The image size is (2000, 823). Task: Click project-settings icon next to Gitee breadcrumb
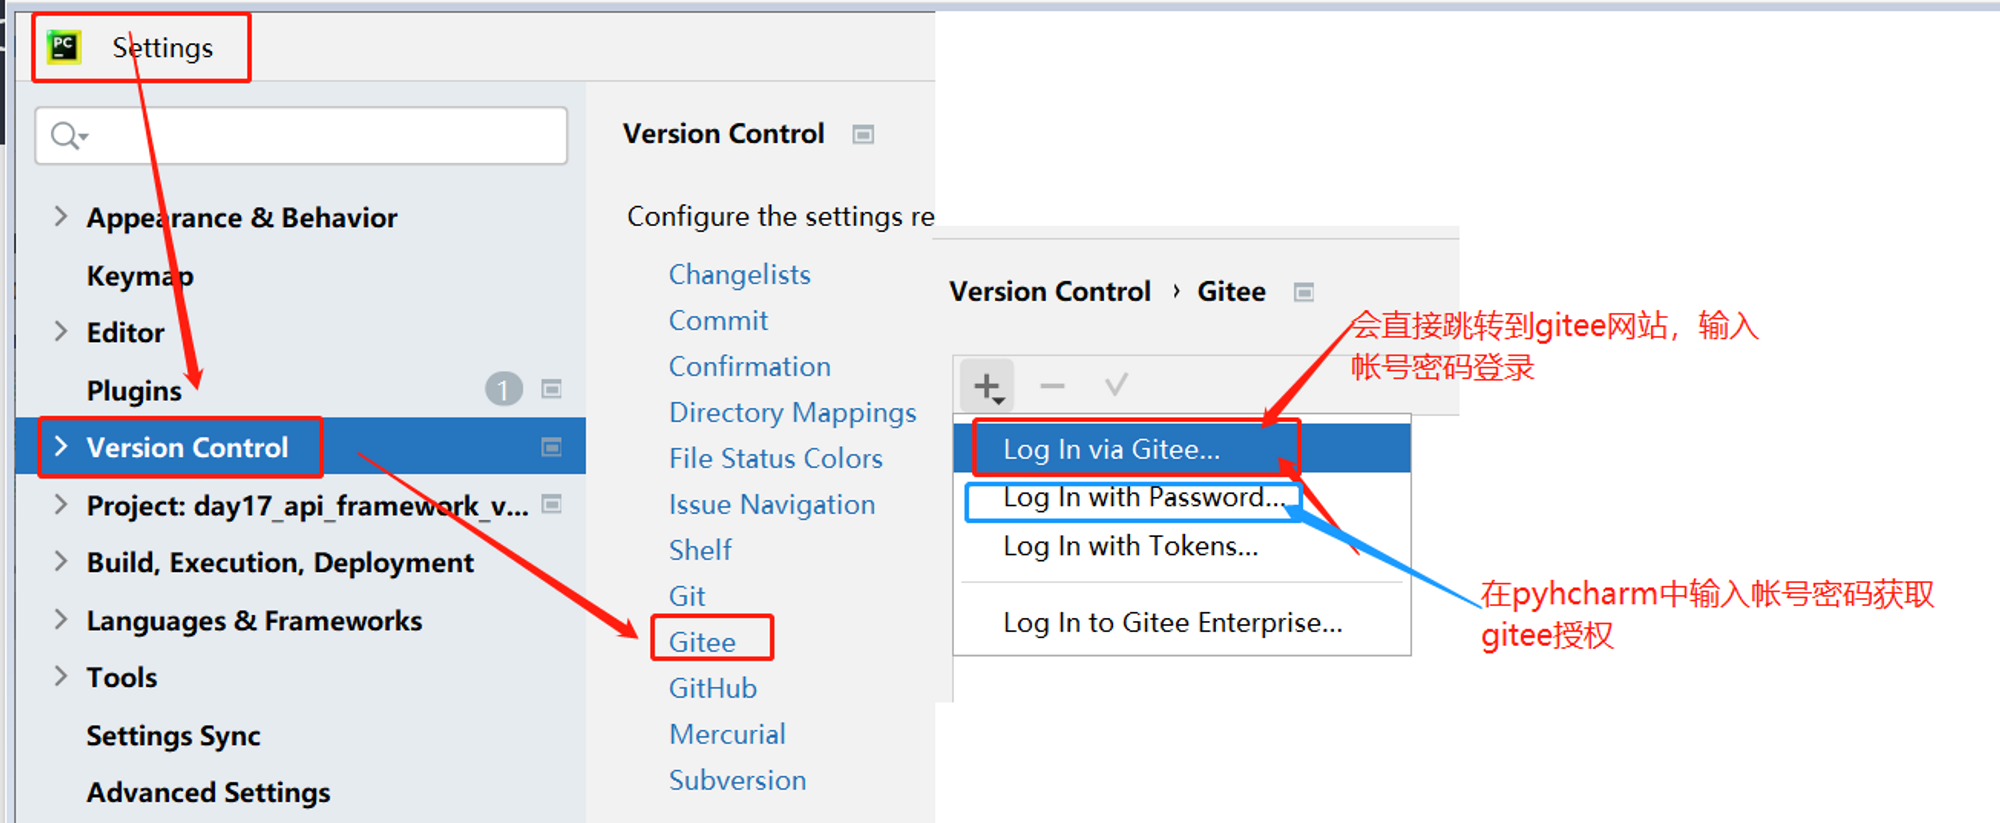click(1303, 292)
